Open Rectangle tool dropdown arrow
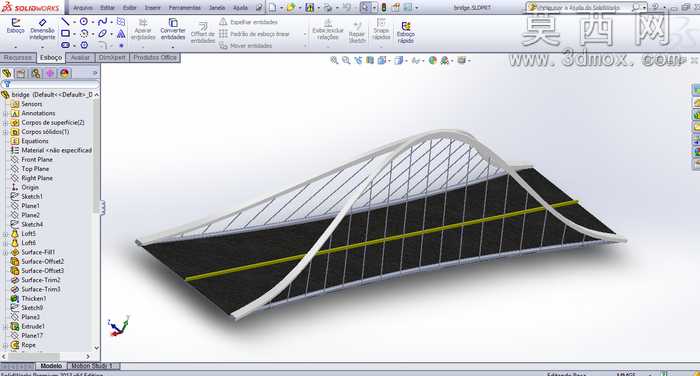The image size is (700, 376). tap(74, 34)
